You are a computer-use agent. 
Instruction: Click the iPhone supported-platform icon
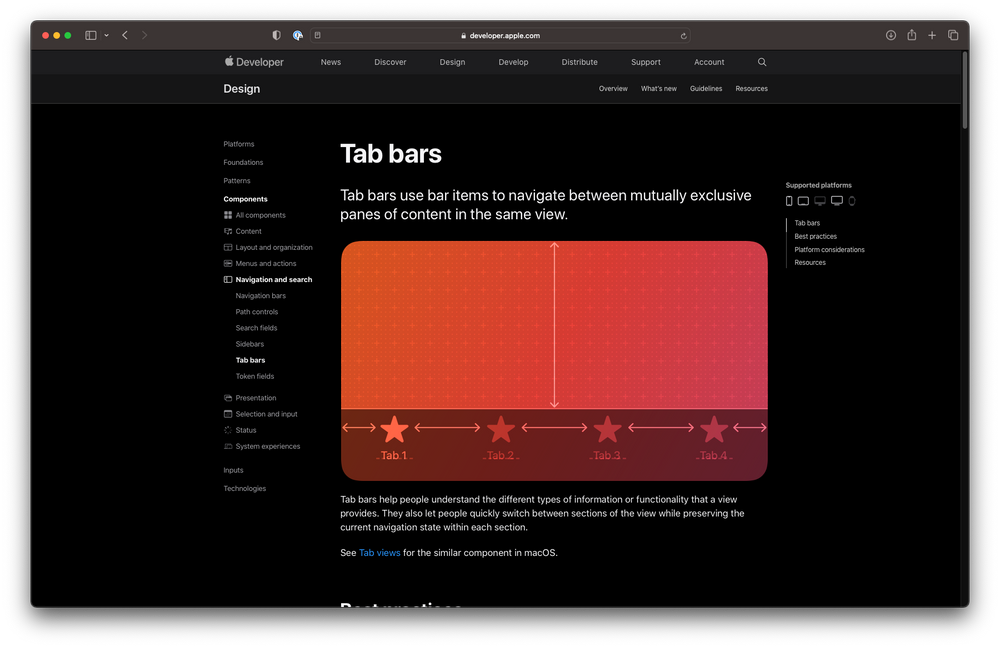789,201
